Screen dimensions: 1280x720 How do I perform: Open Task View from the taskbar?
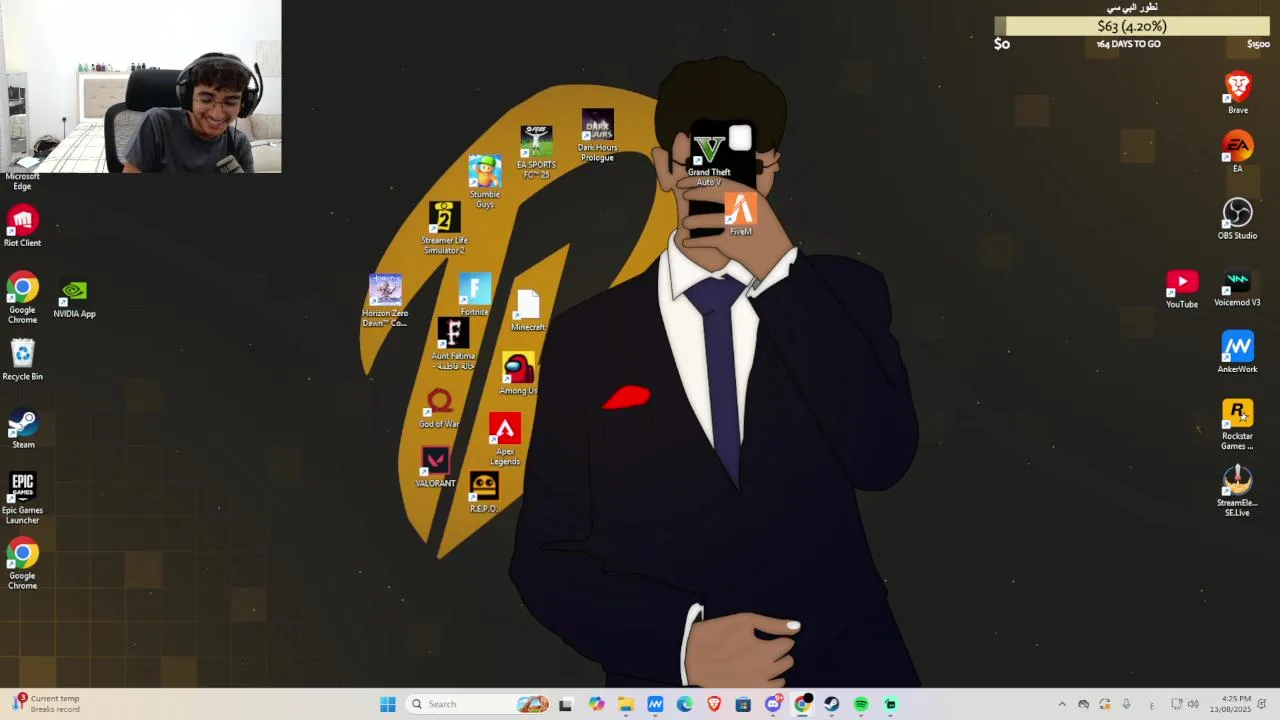(566, 704)
